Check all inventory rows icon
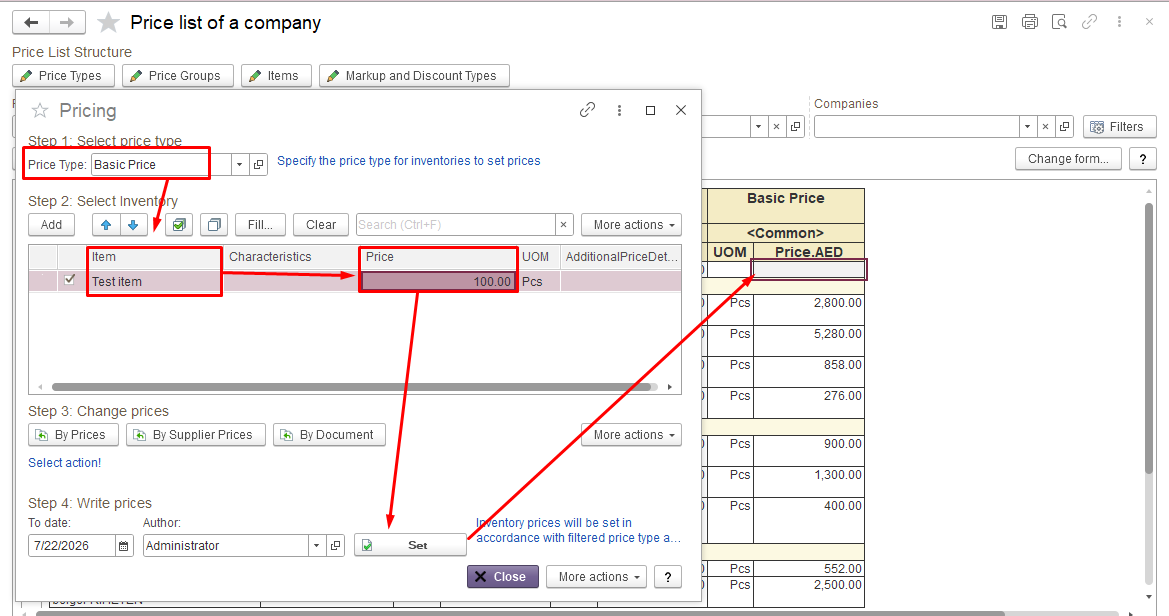This screenshot has height=616, width=1169. (179, 224)
